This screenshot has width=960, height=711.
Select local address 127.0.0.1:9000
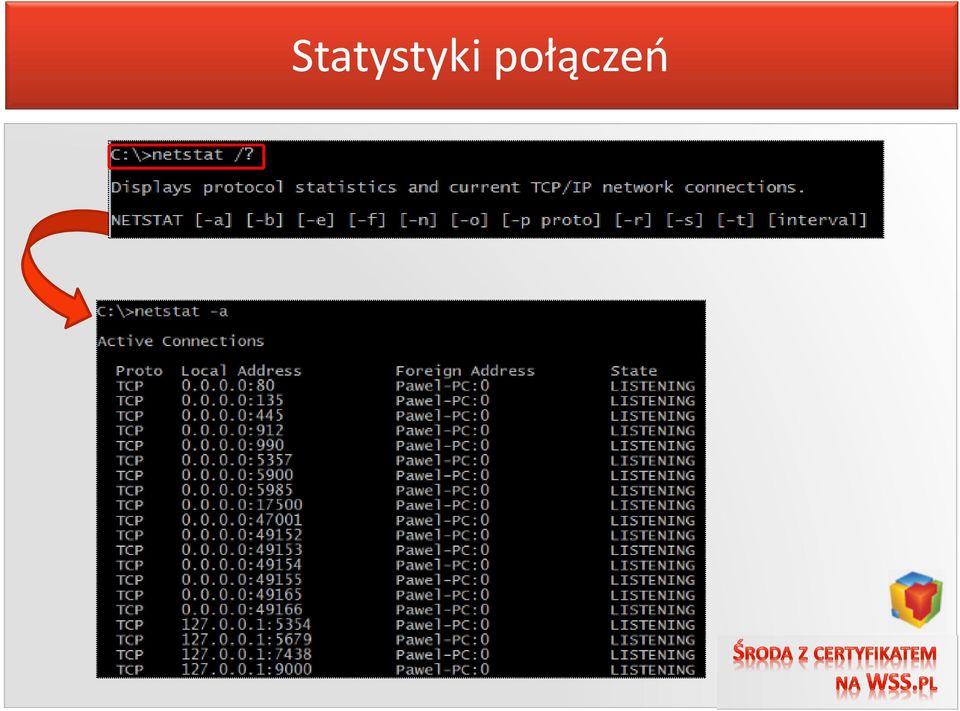point(246,669)
